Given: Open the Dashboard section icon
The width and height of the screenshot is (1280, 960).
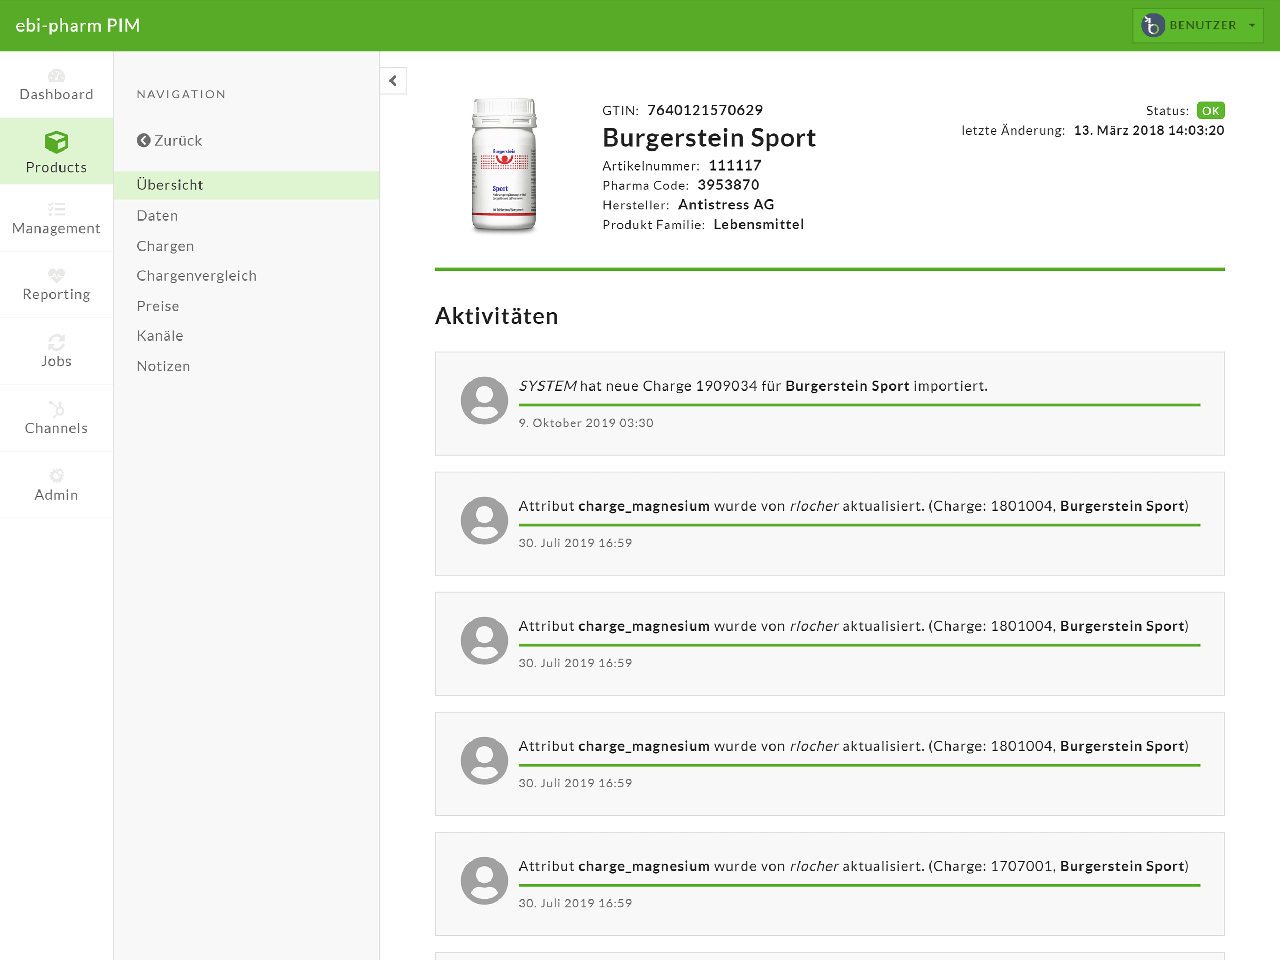Looking at the screenshot, I should 56,76.
